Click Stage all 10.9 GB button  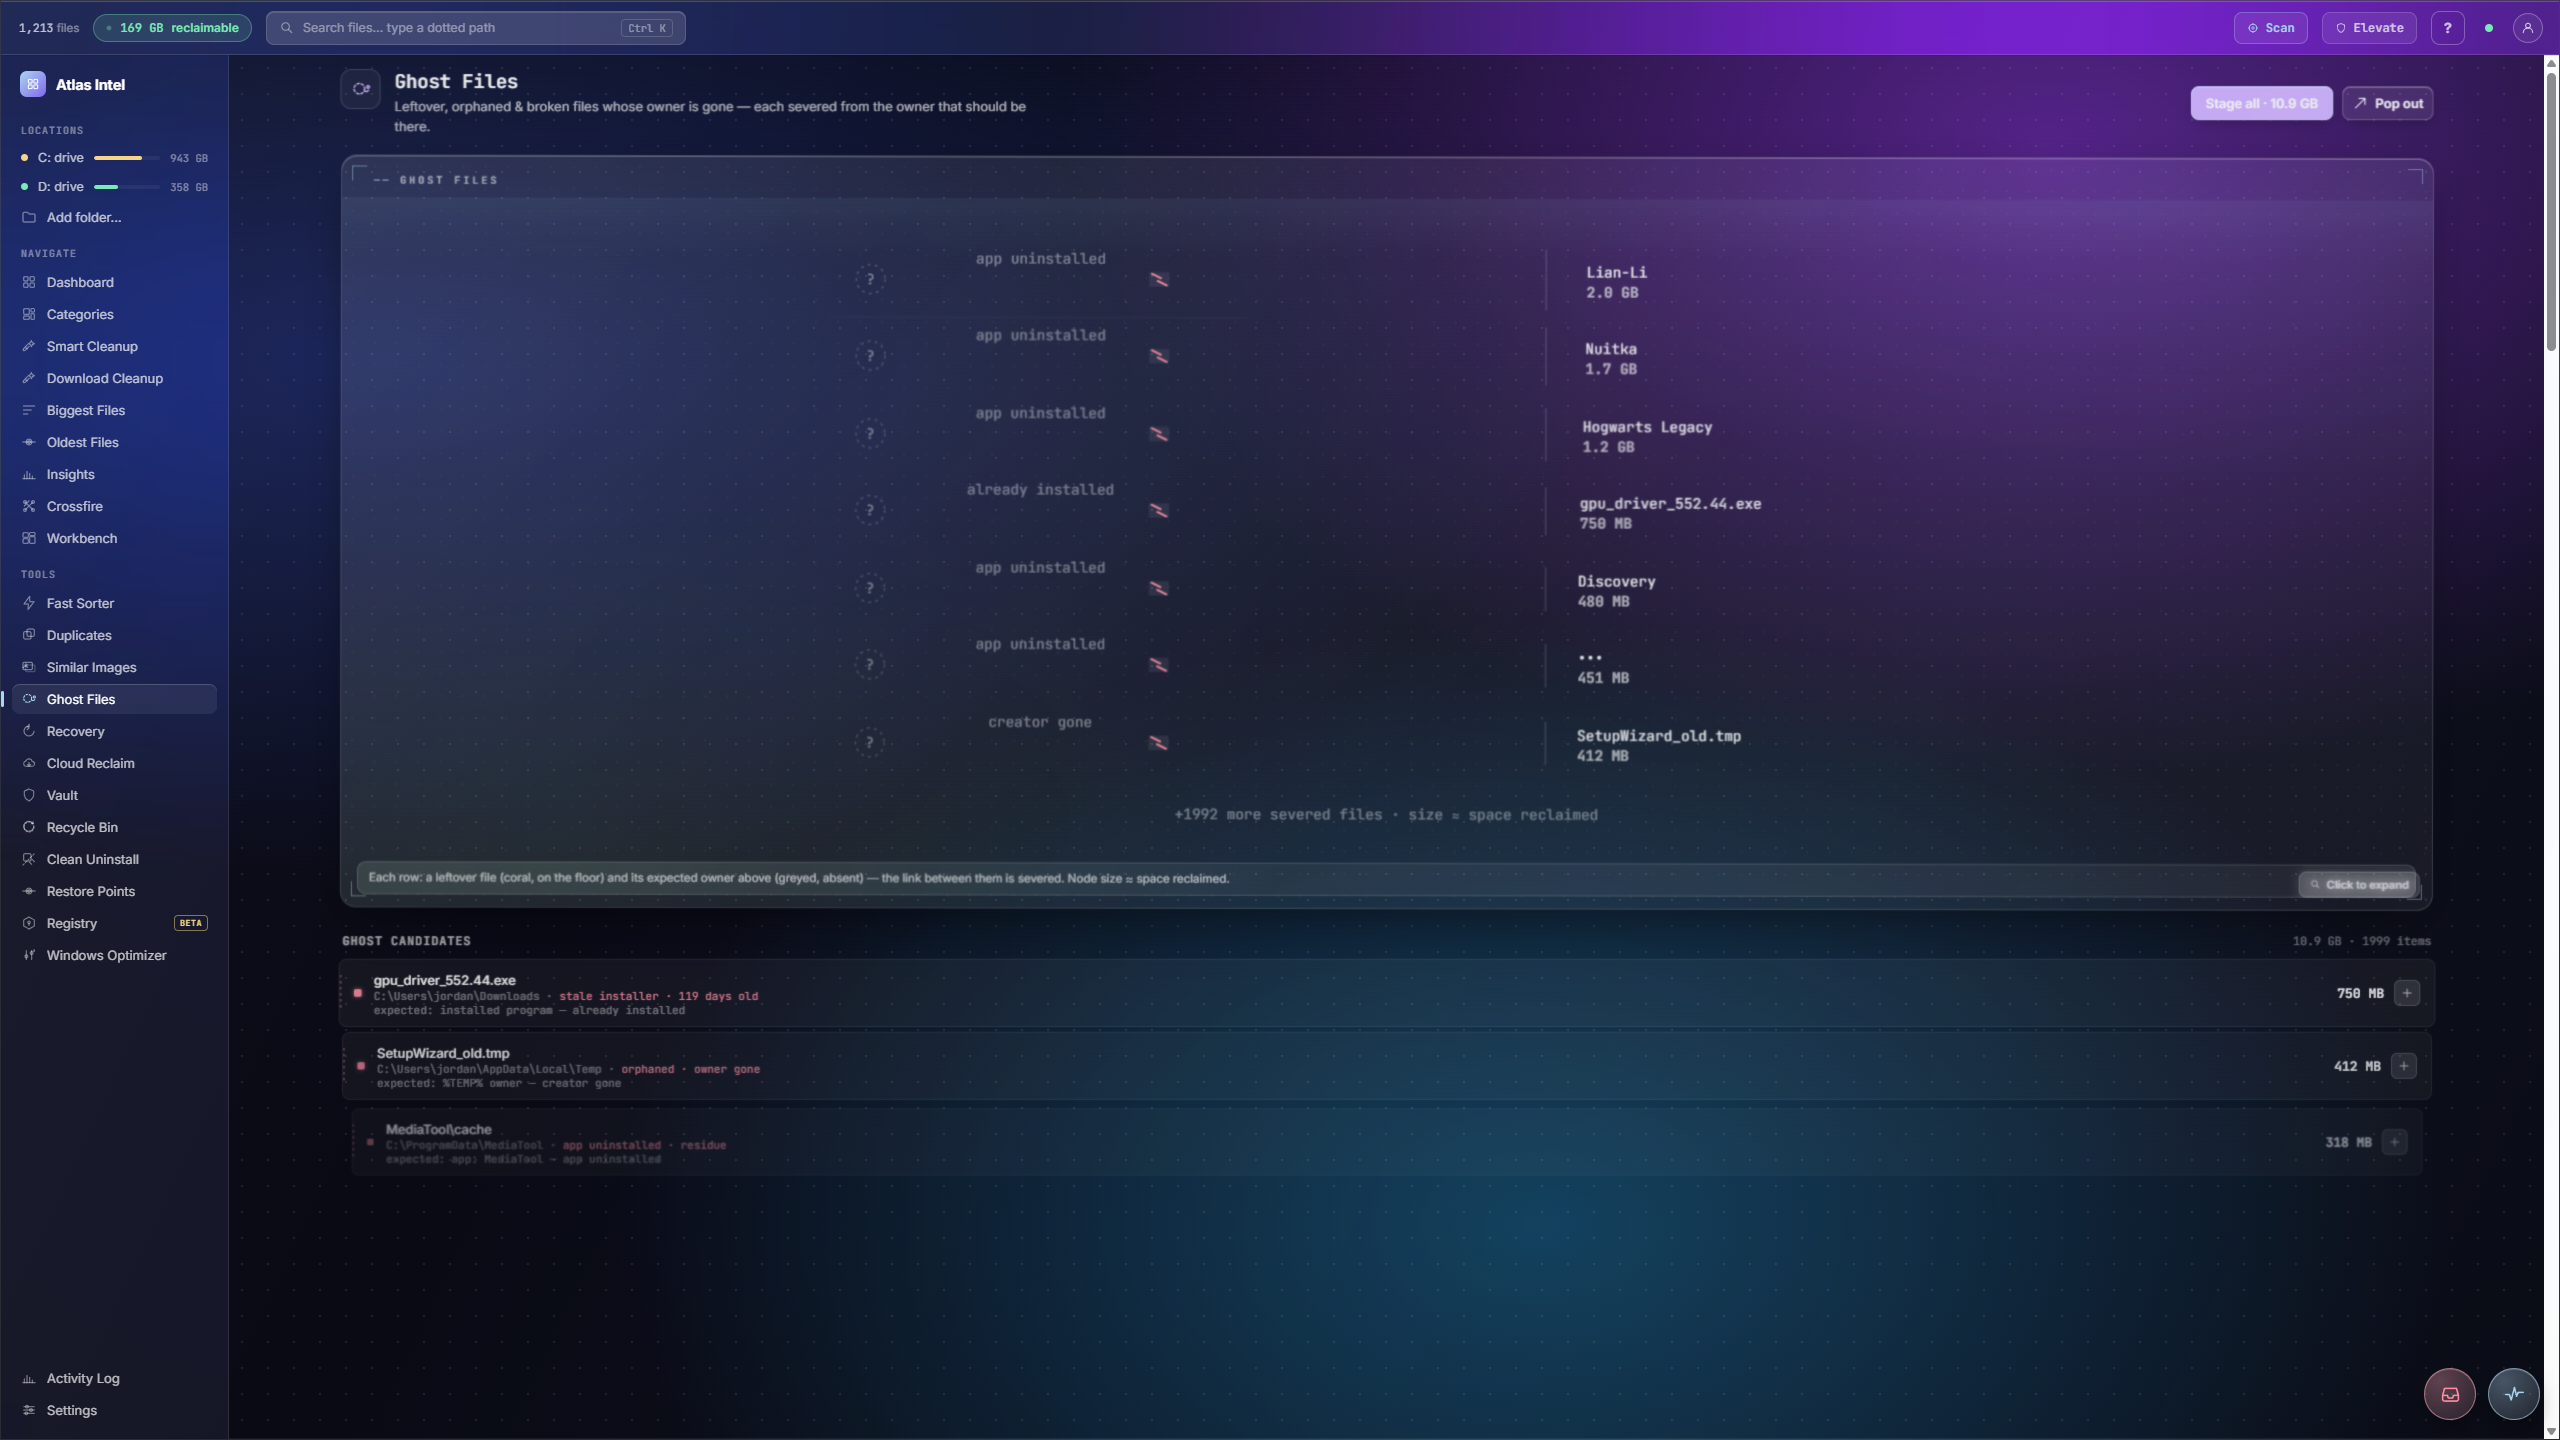(2261, 104)
